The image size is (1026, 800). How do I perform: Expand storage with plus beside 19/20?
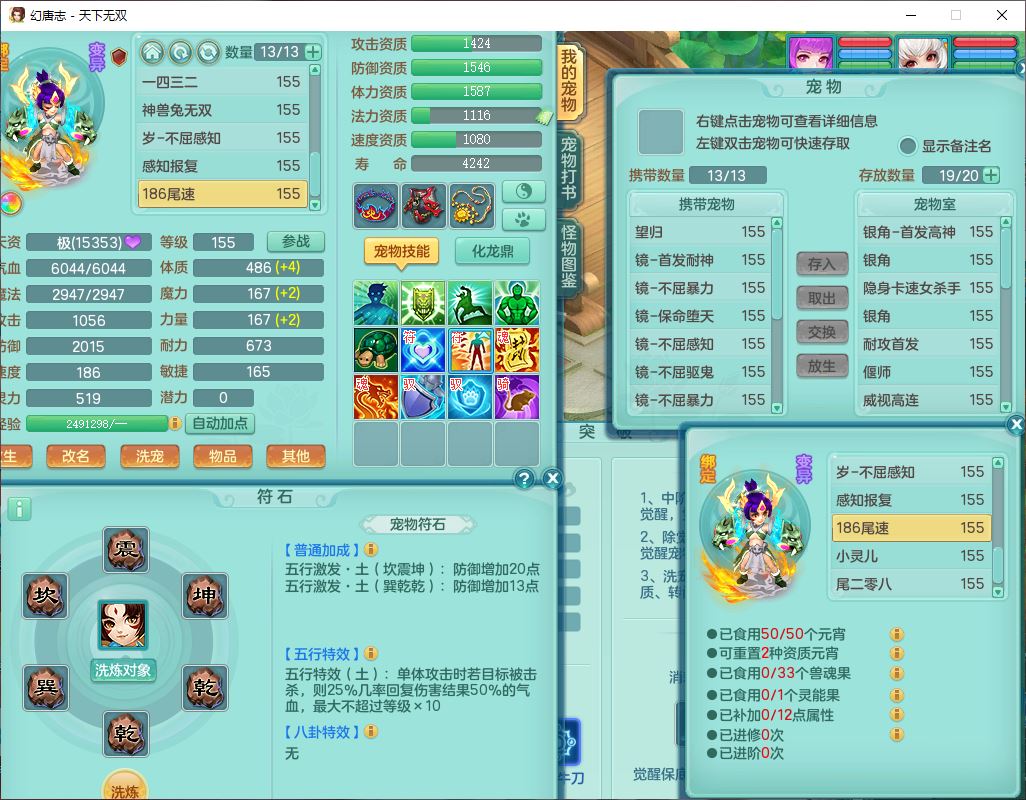coord(991,175)
